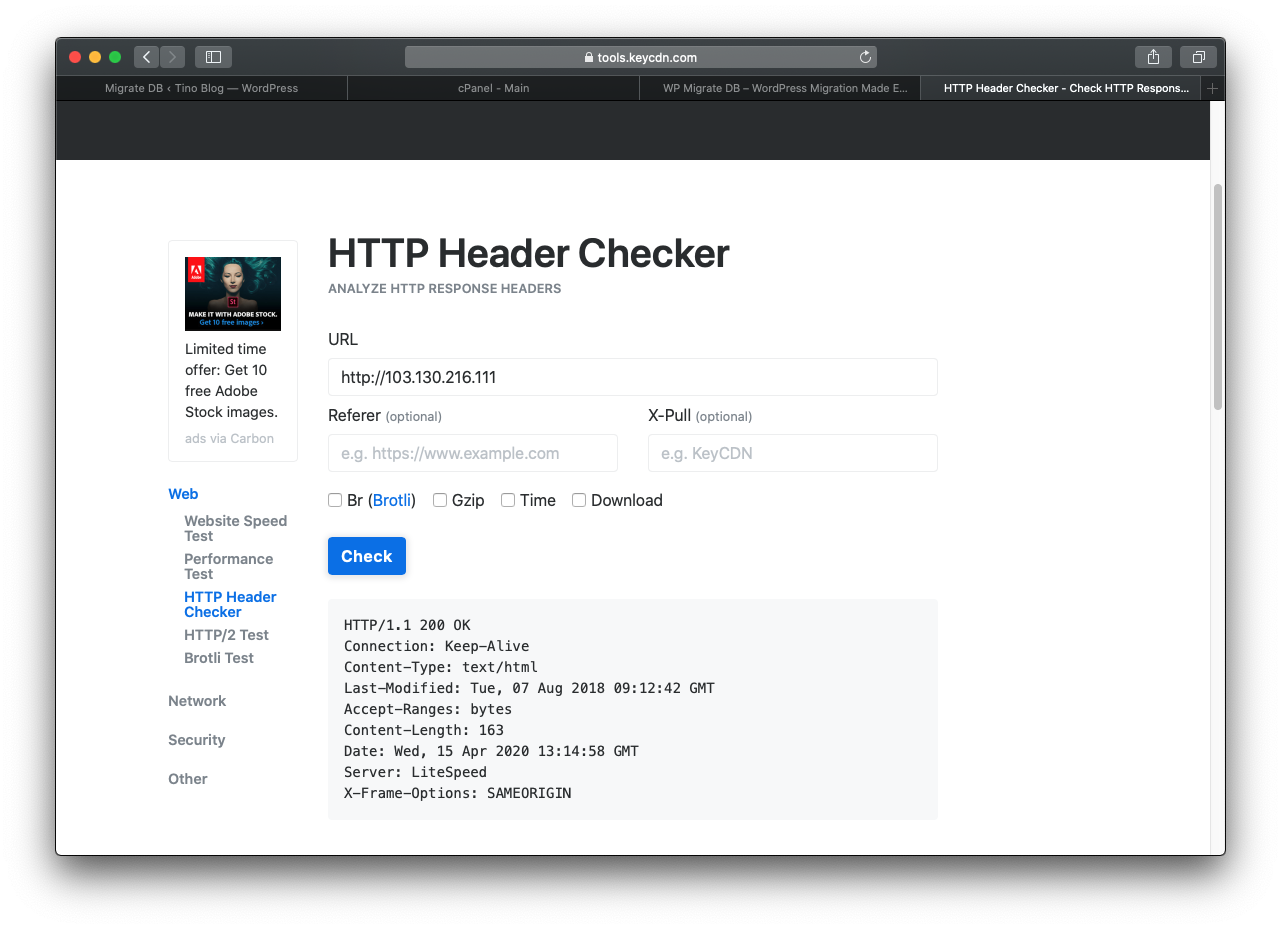
Task: Click the X-Pull input field
Action: (793, 453)
